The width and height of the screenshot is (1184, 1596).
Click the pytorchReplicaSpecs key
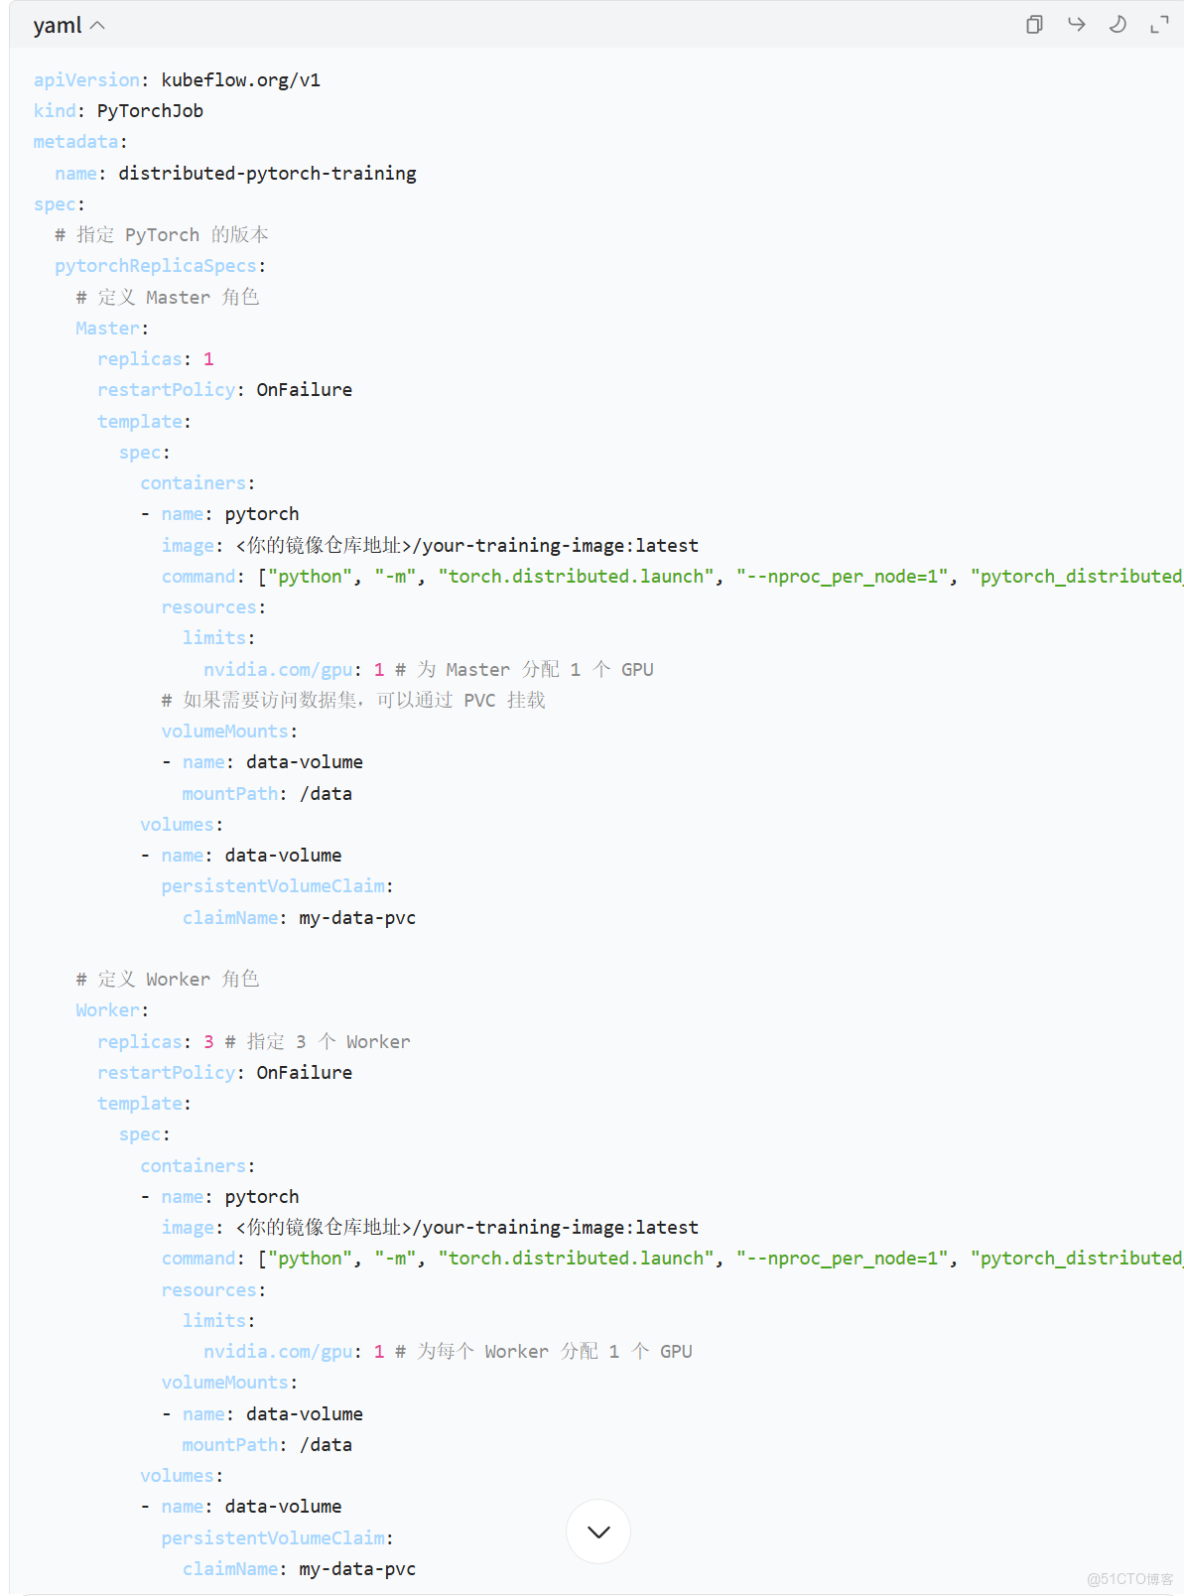click(x=156, y=266)
